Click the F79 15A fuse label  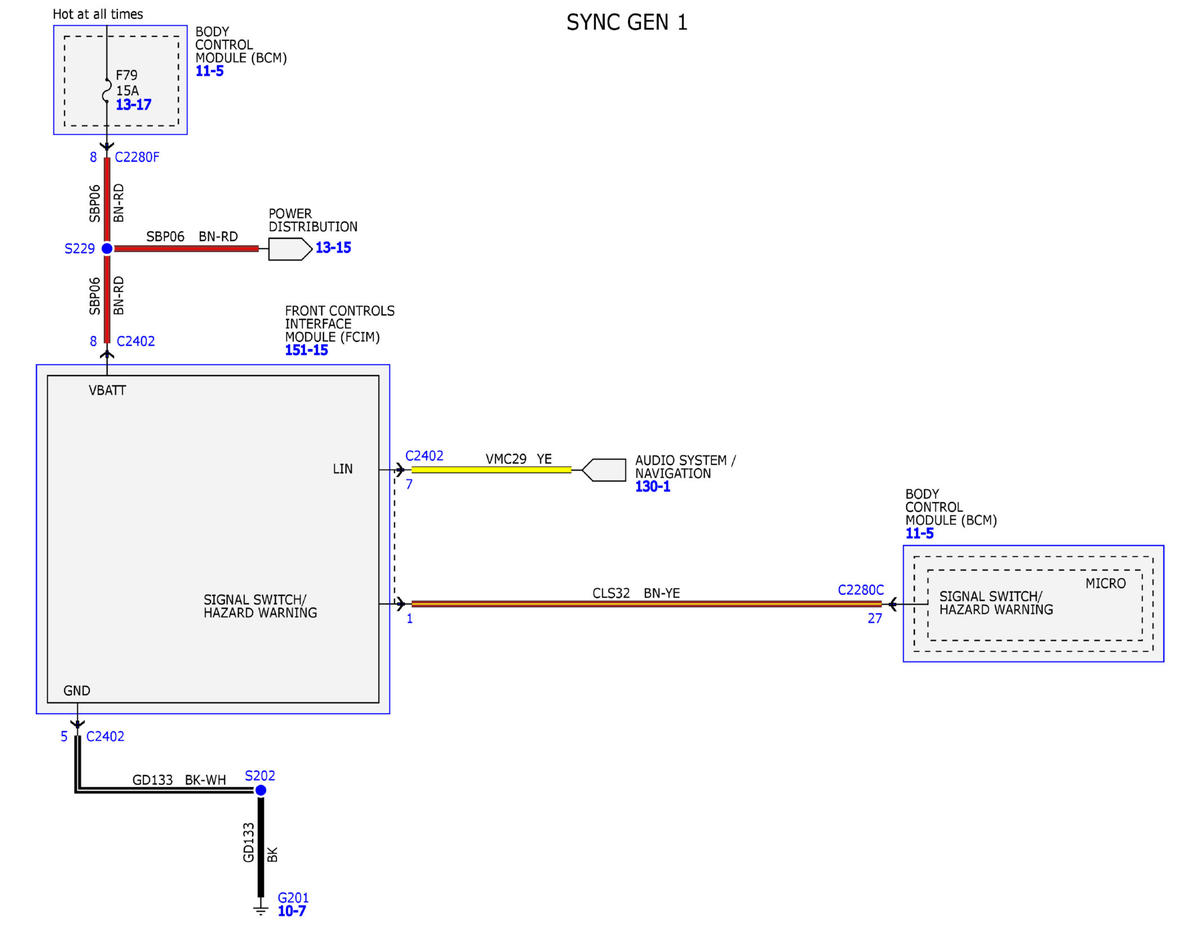pyautogui.click(x=127, y=82)
